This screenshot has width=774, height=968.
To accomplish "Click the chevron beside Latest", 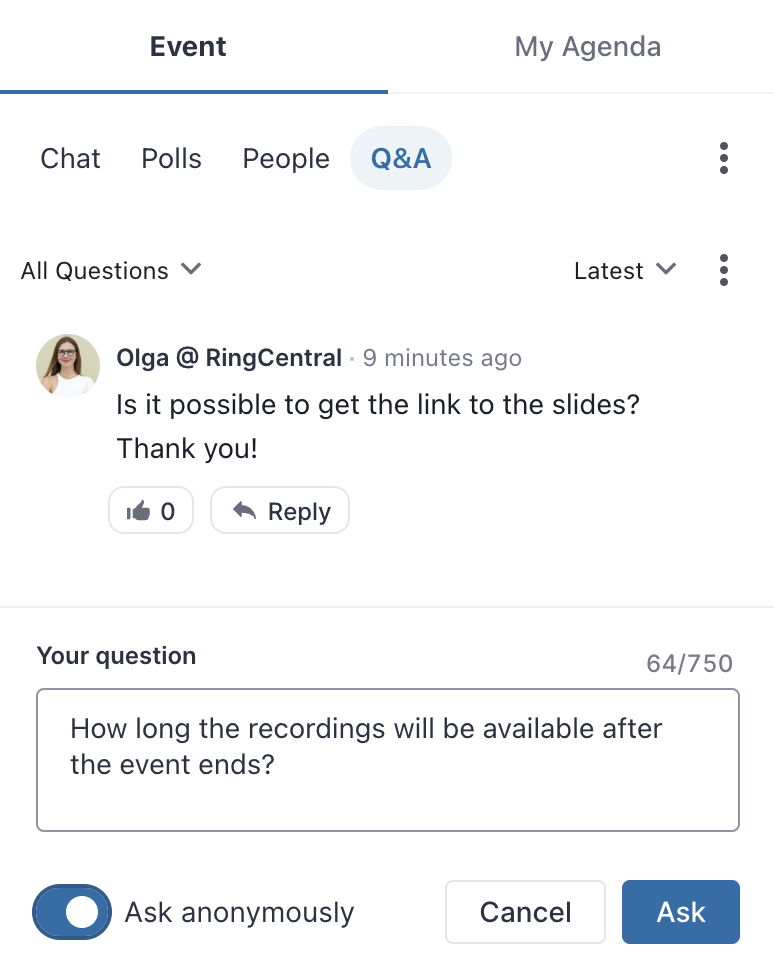I will [x=666, y=269].
